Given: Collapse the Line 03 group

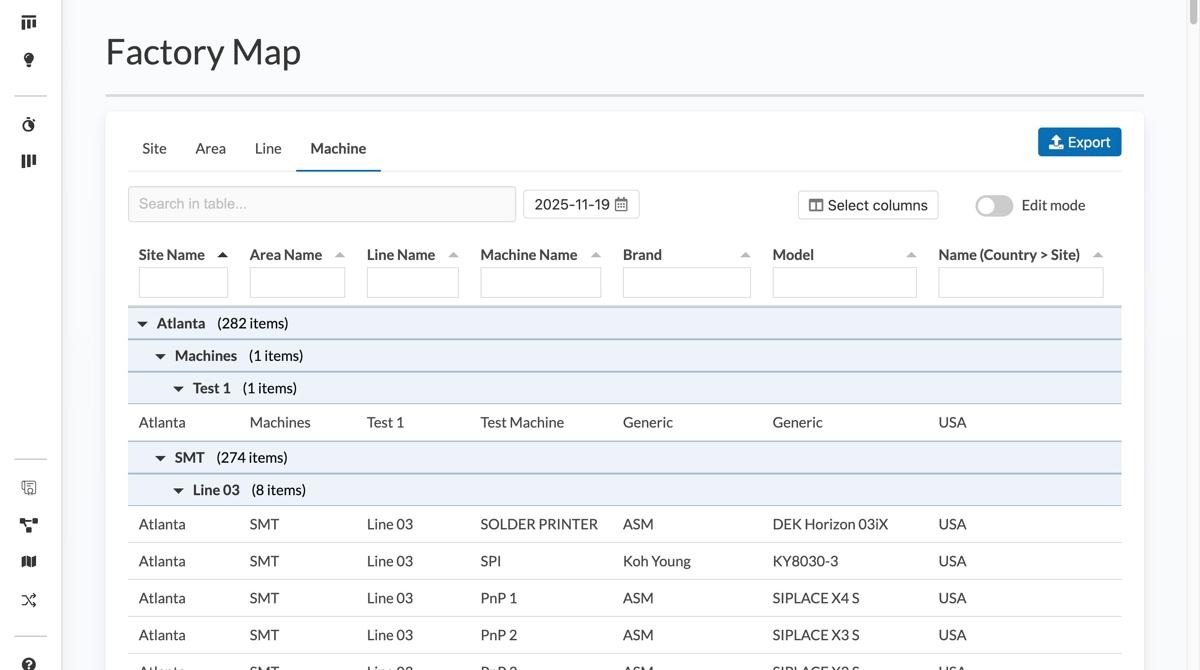Looking at the screenshot, I should pos(178,491).
